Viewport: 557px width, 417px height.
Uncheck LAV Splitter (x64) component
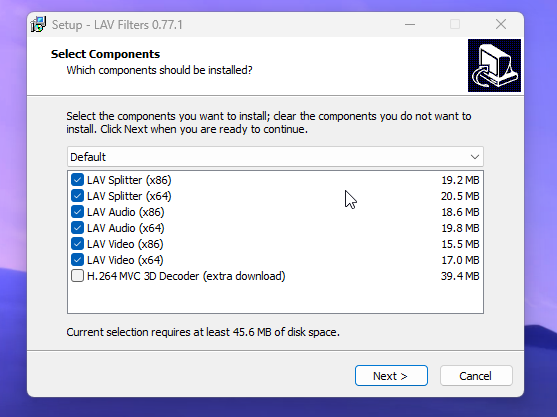click(77, 196)
